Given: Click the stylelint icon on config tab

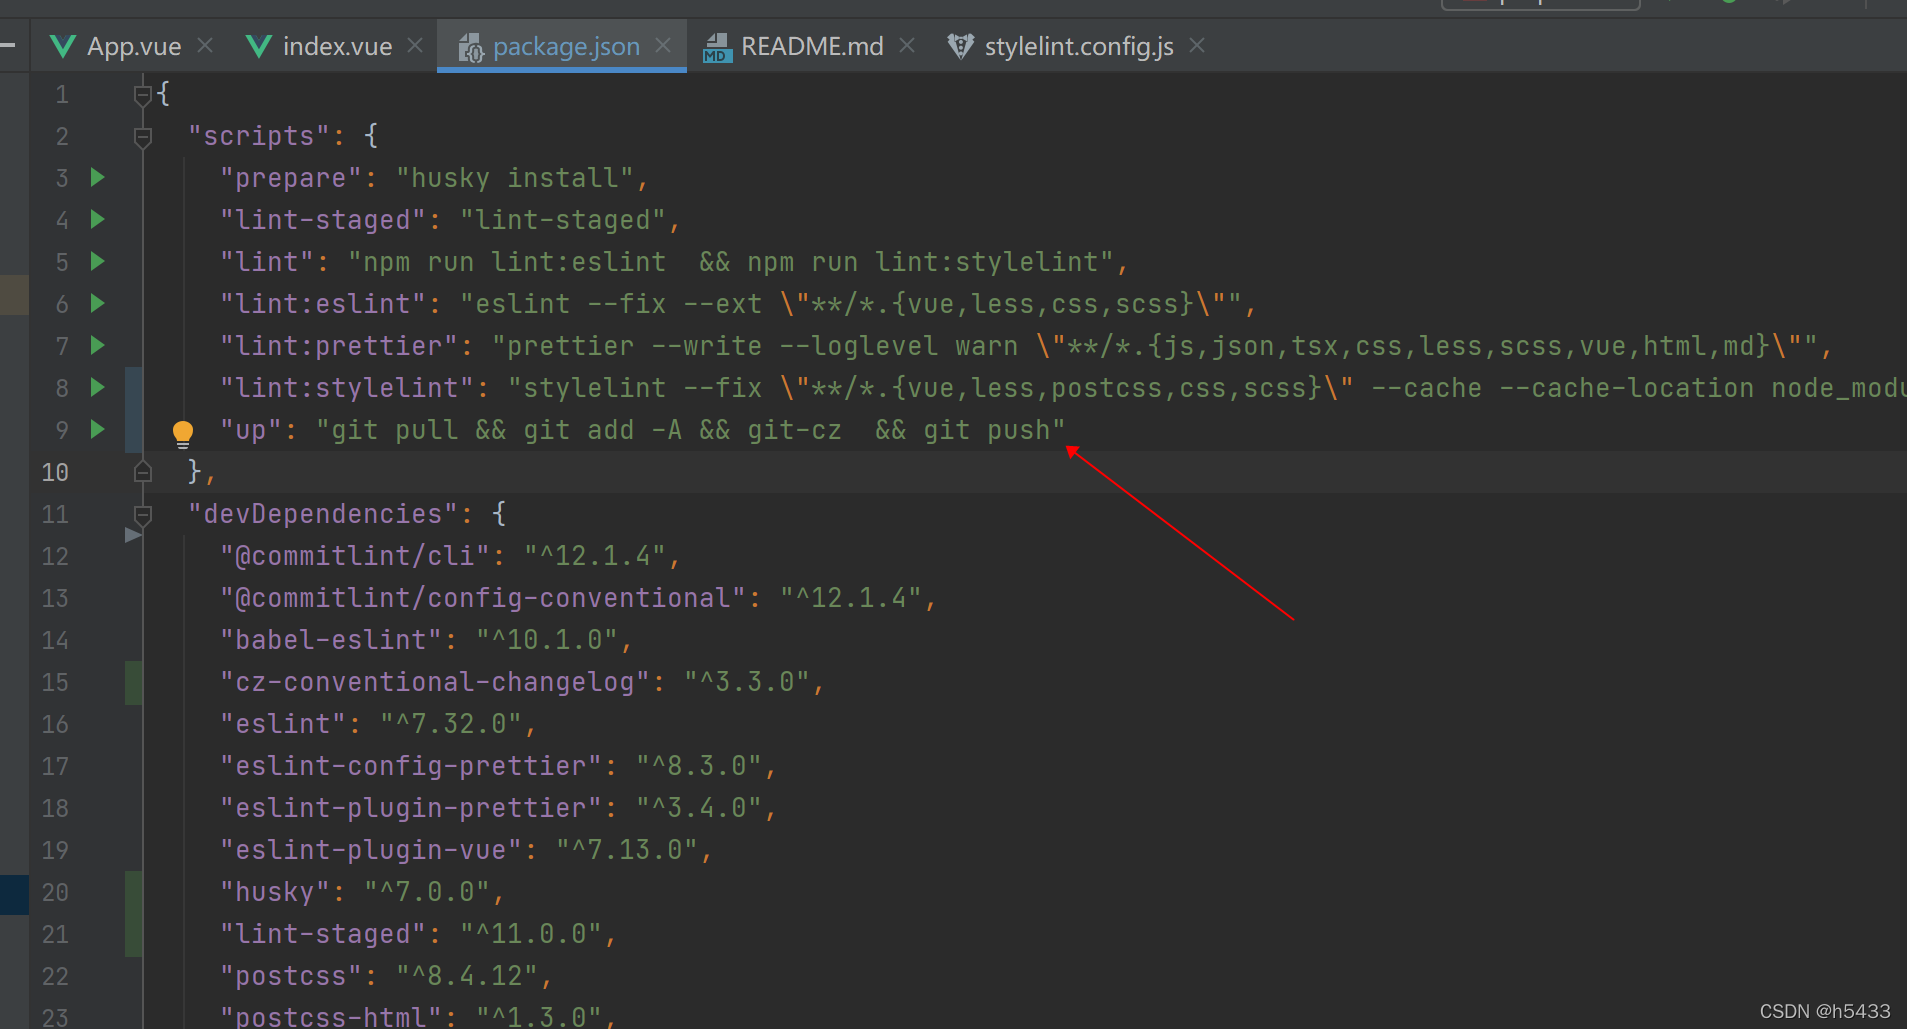Looking at the screenshot, I should point(961,46).
